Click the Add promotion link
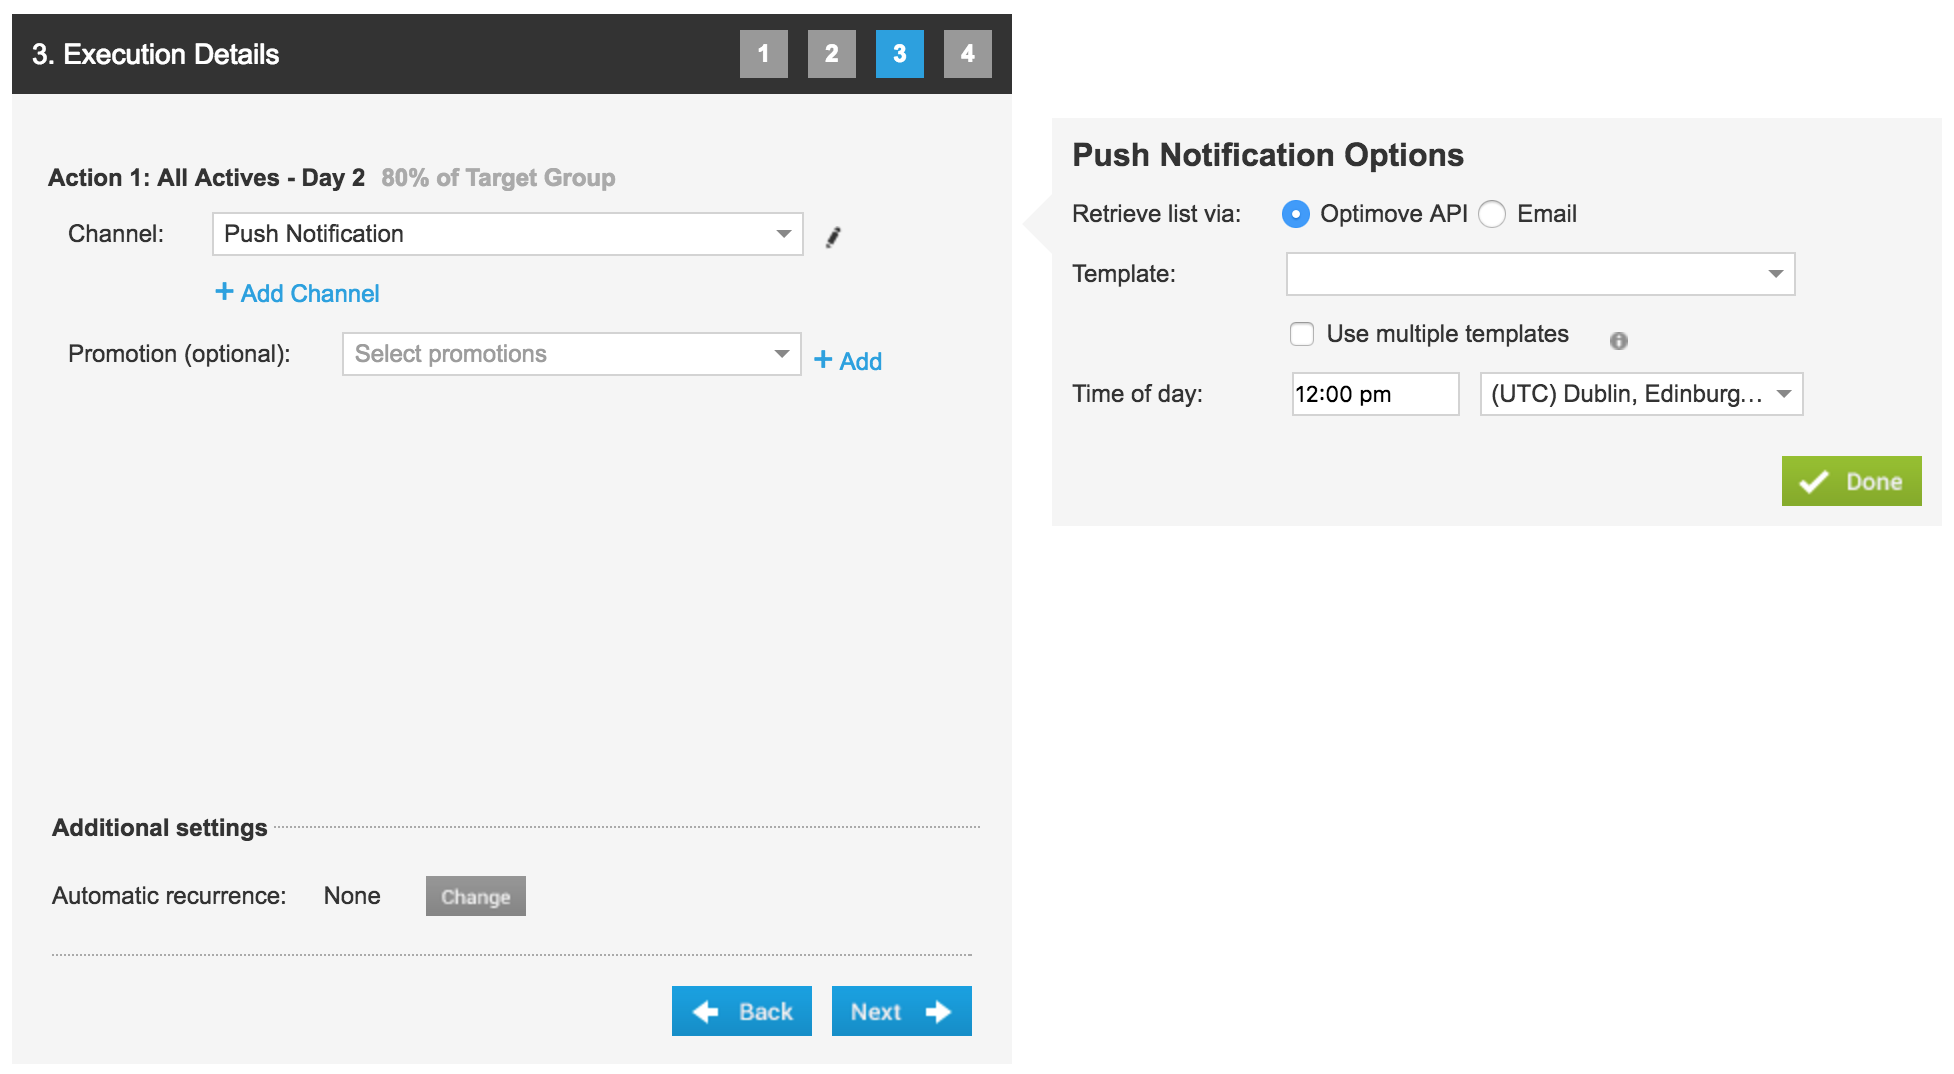 [x=848, y=361]
